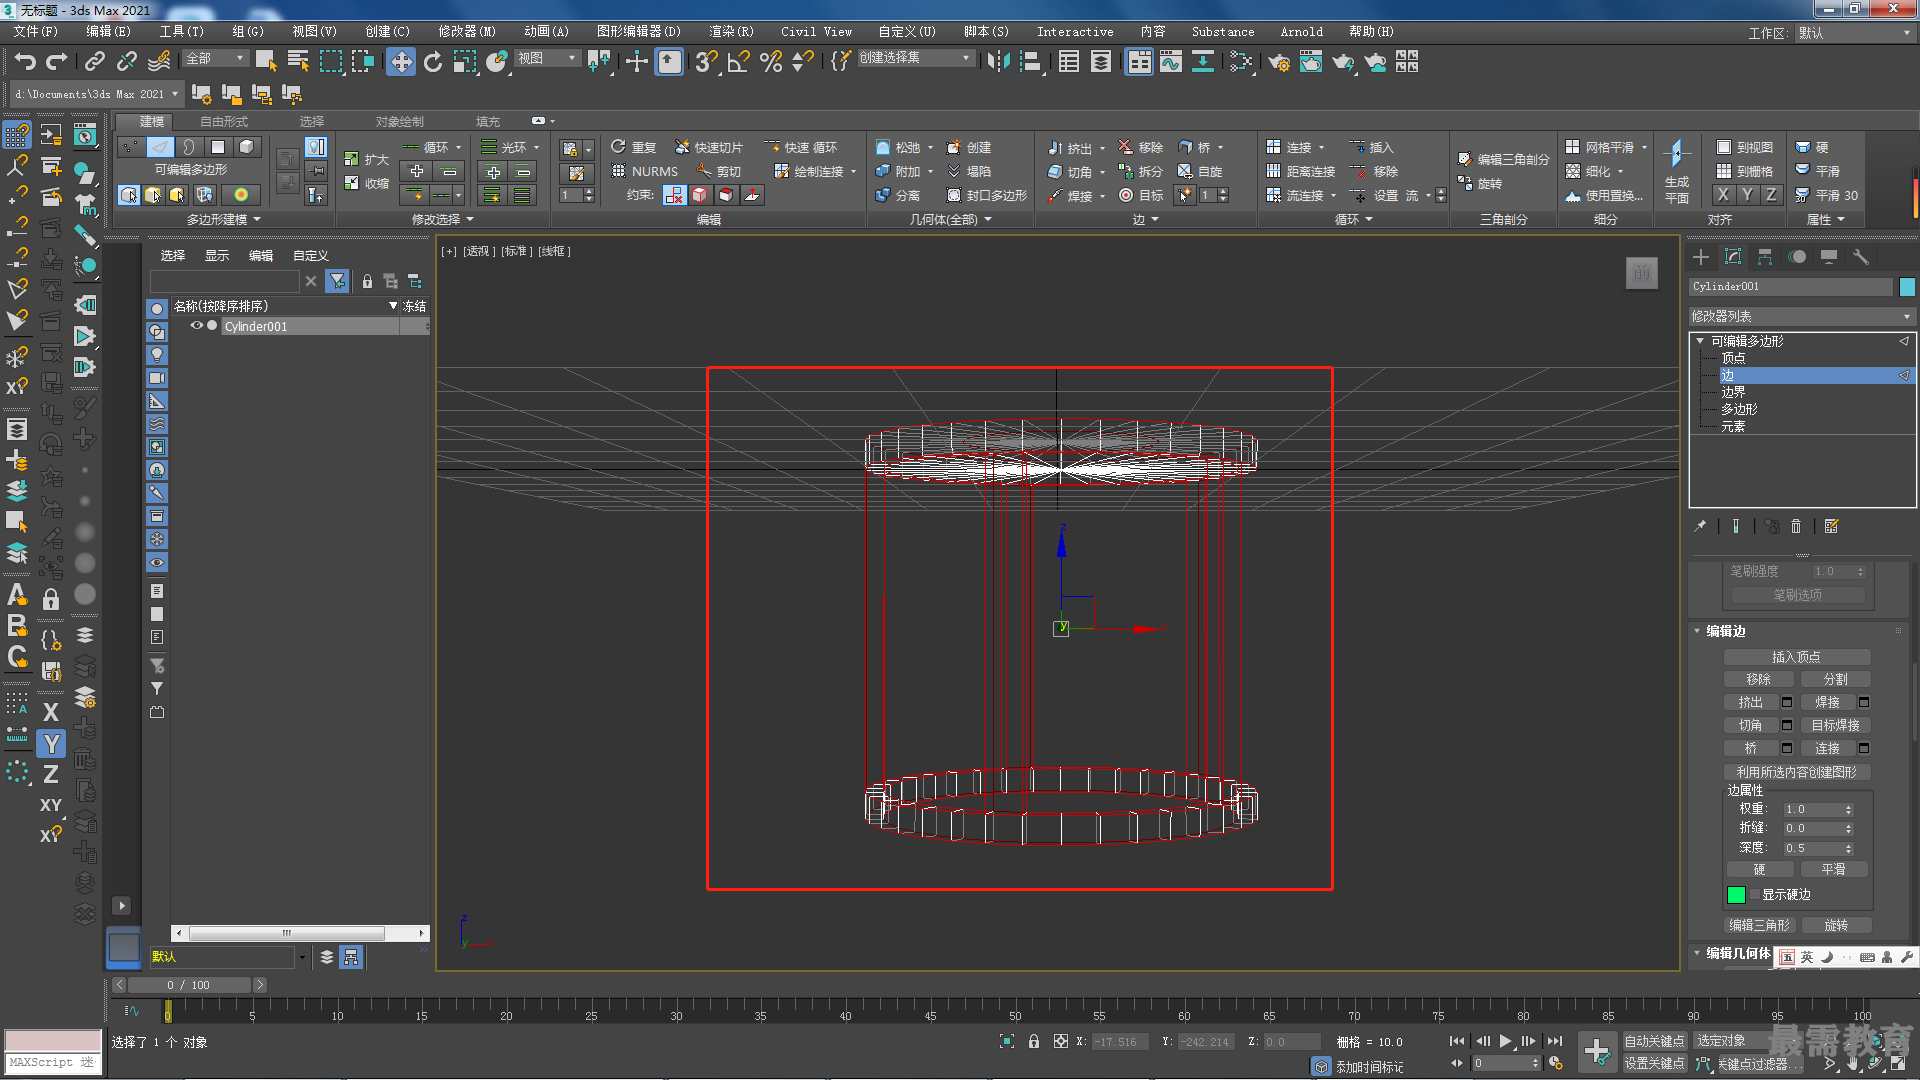1920x1080 pixels.
Task: Open the 挤出 settings box
Action: pos(1787,702)
